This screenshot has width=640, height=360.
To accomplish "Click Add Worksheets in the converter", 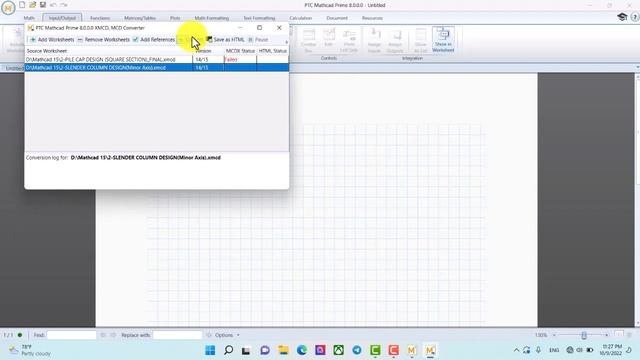I will 52,40.
